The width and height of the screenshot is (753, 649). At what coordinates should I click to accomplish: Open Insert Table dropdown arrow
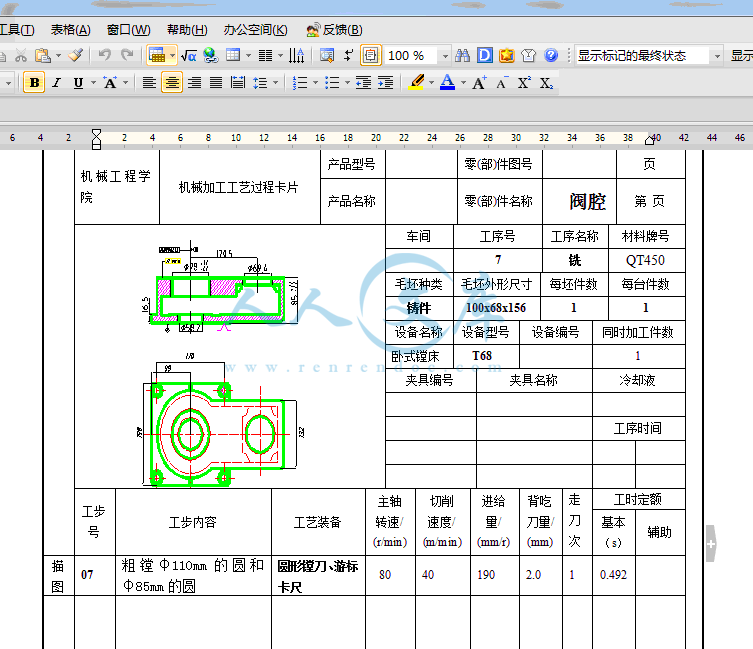pyautogui.click(x=248, y=56)
